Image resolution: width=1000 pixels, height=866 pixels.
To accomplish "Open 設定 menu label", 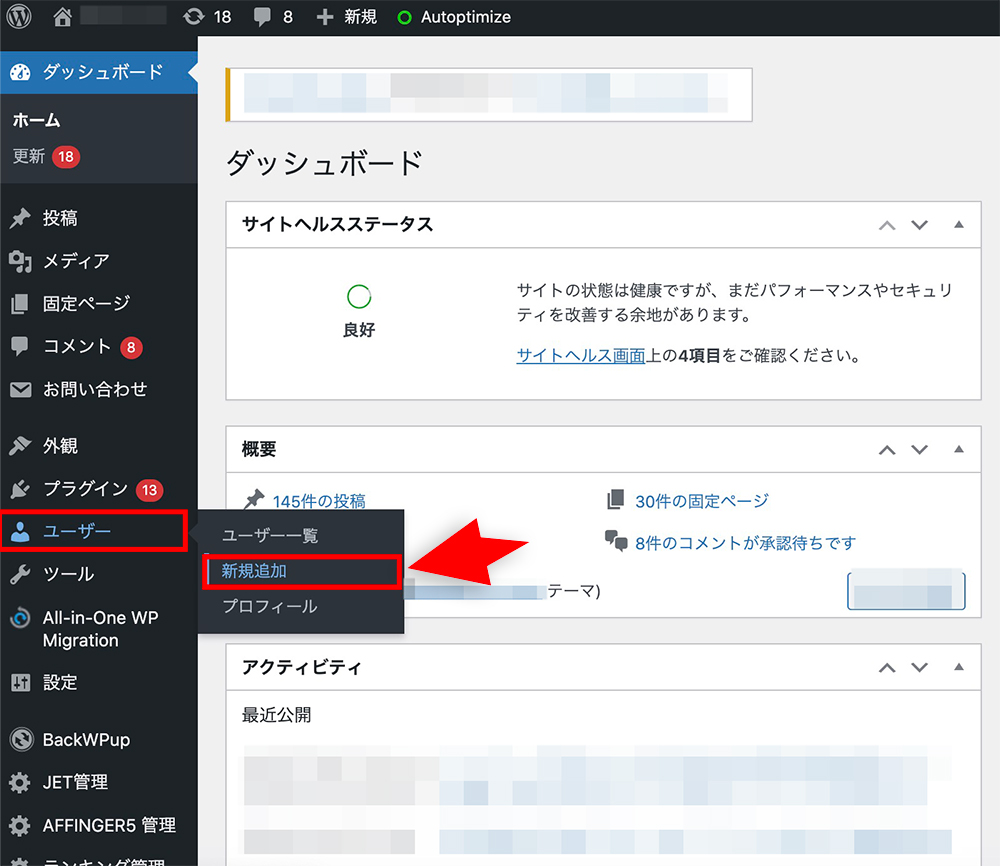I will [x=60, y=683].
